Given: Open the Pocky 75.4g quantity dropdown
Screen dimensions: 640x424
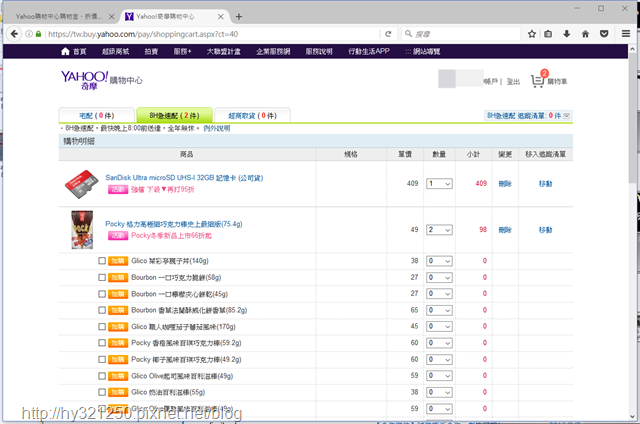Looking at the screenshot, I should tap(439, 230).
